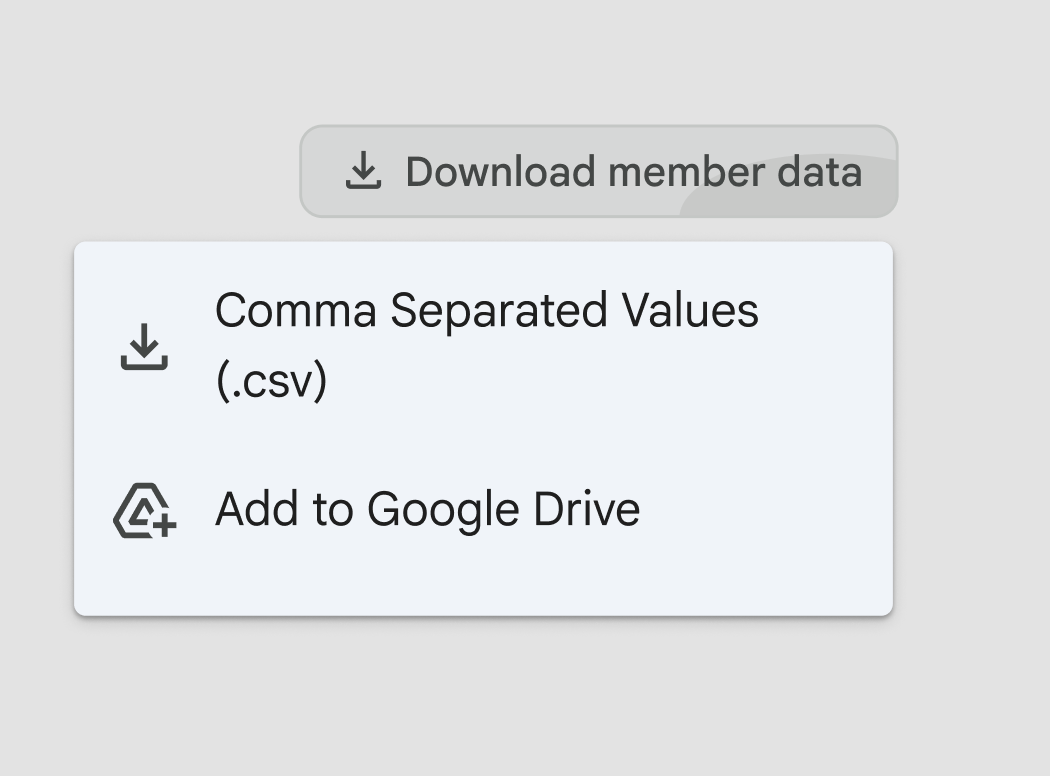Image resolution: width=1050 pixels, height=776 pixels.
Task: Click the icon left of the Download member data label
Action: click(363, 171)
